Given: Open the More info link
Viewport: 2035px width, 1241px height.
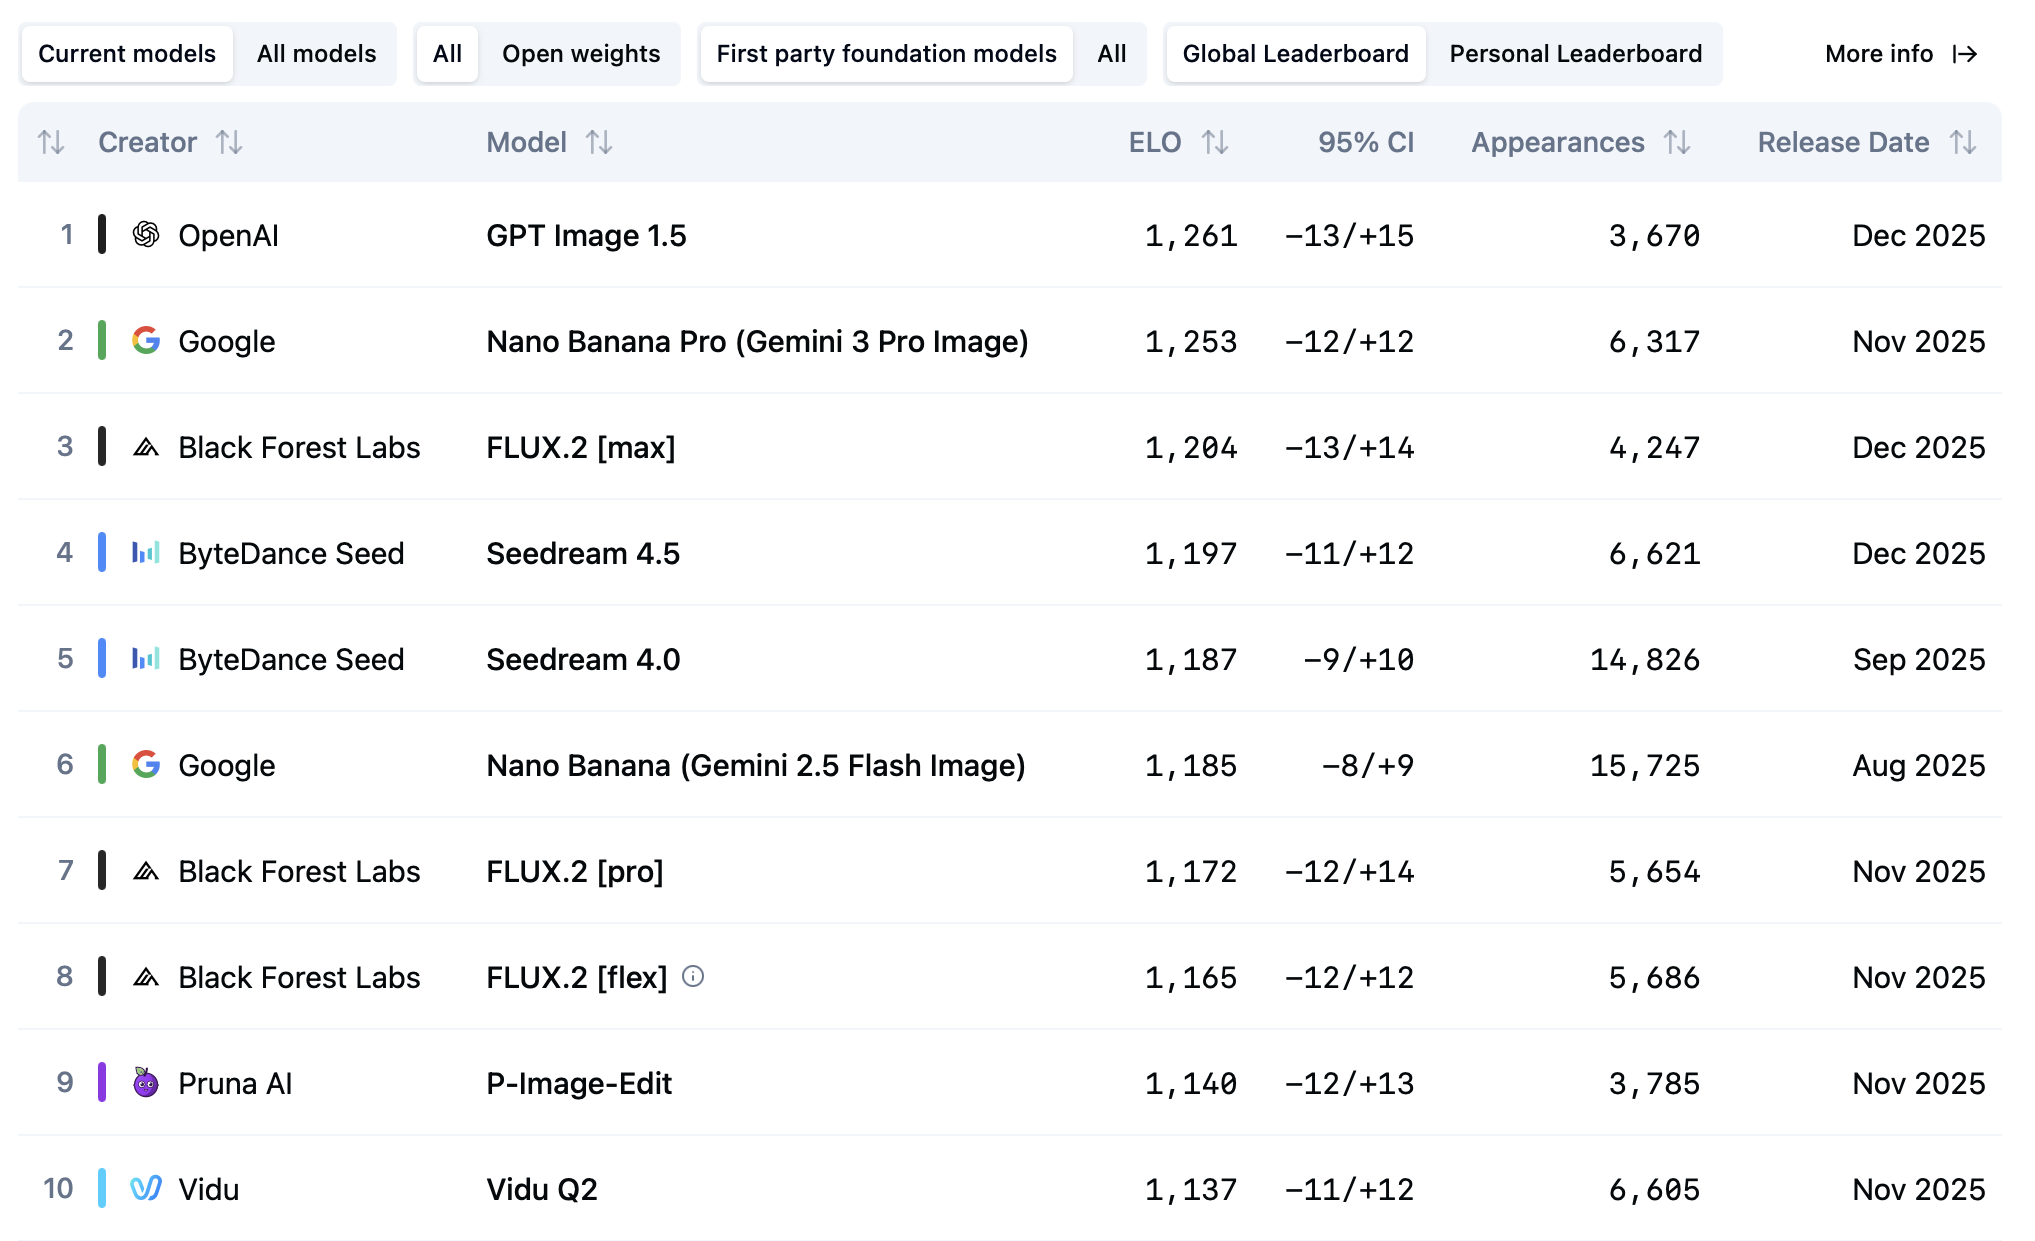Looking at the screenshot, I should tap(1879, 54).
